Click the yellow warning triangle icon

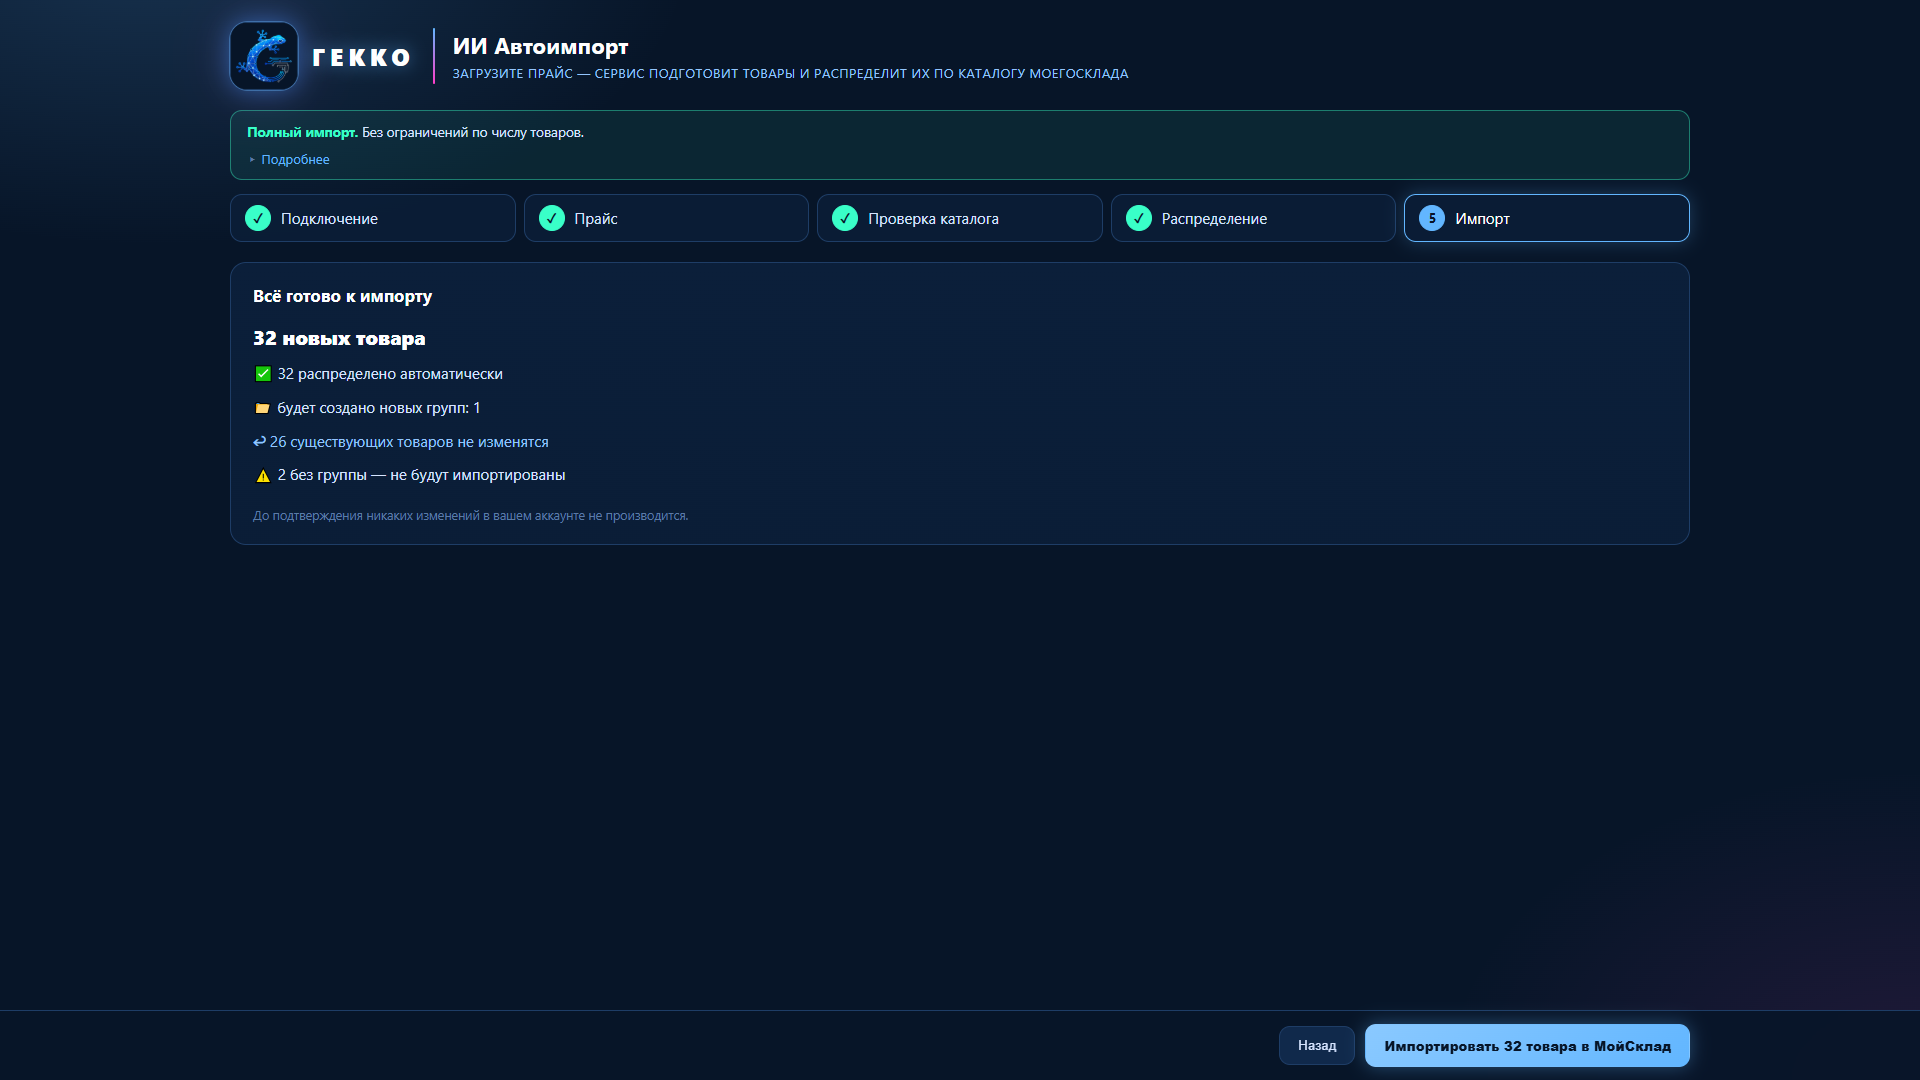[263, 476]
